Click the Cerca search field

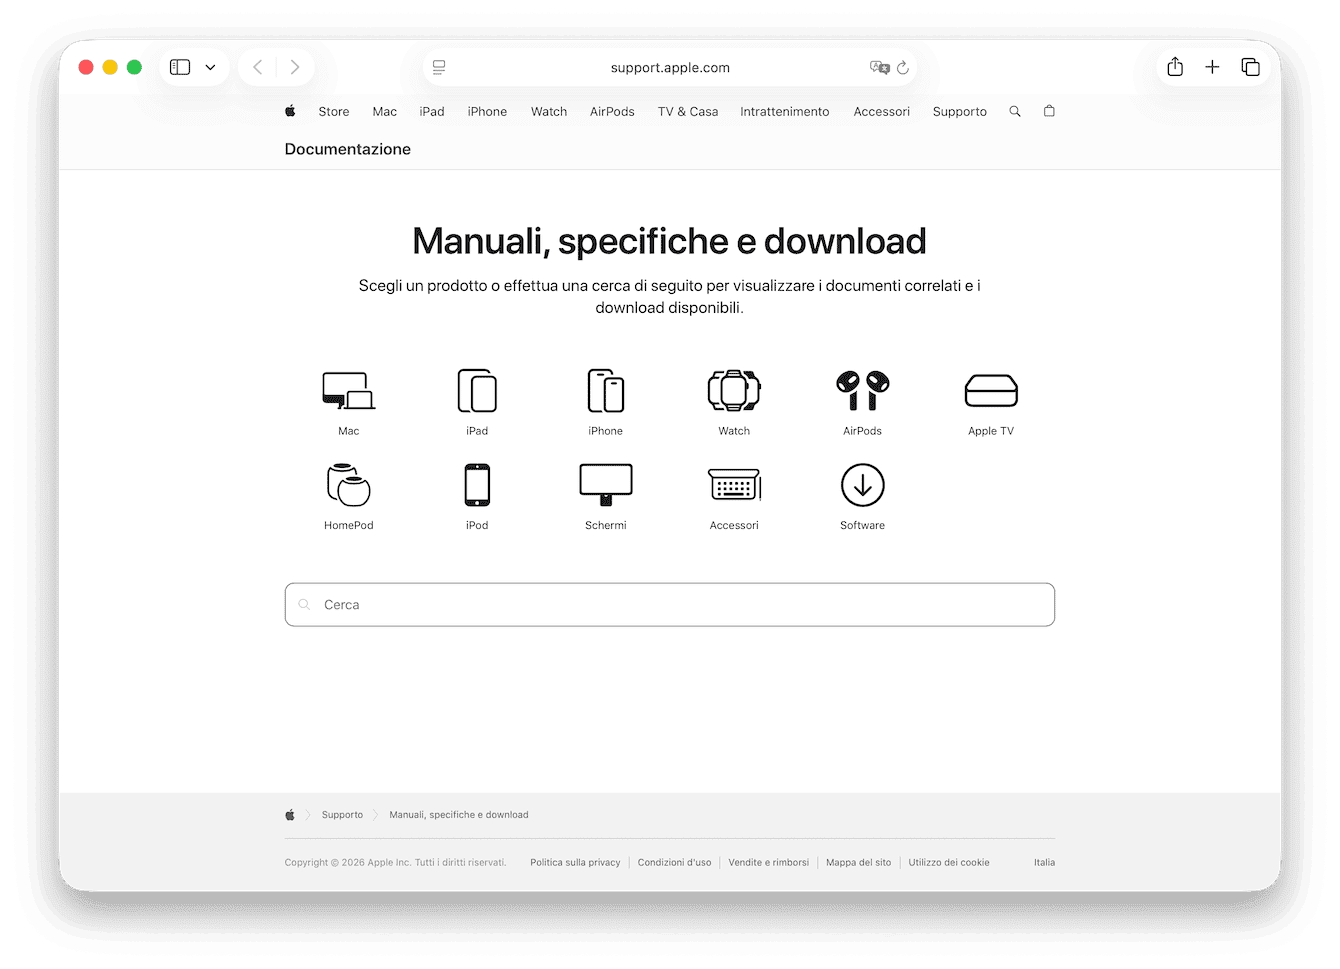click(x=670, y=605)
